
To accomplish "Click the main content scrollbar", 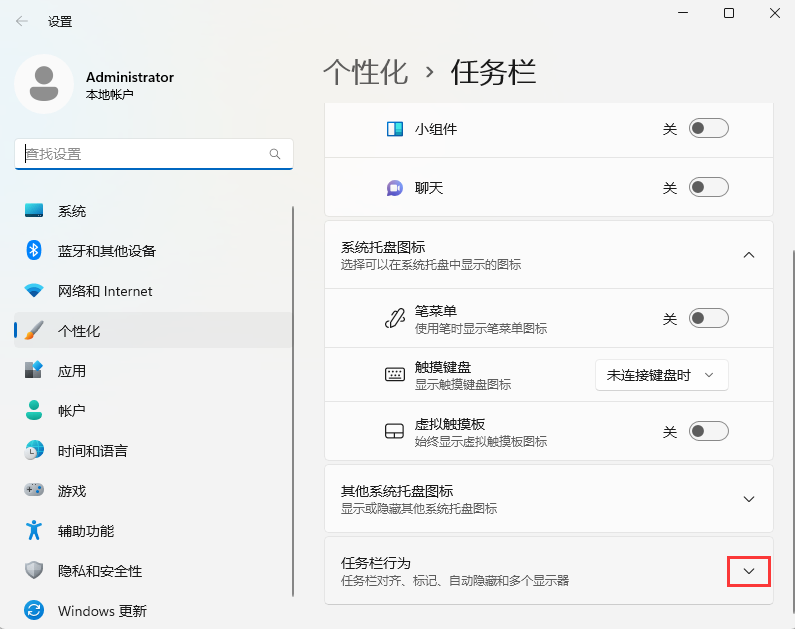I will [792, 431].
